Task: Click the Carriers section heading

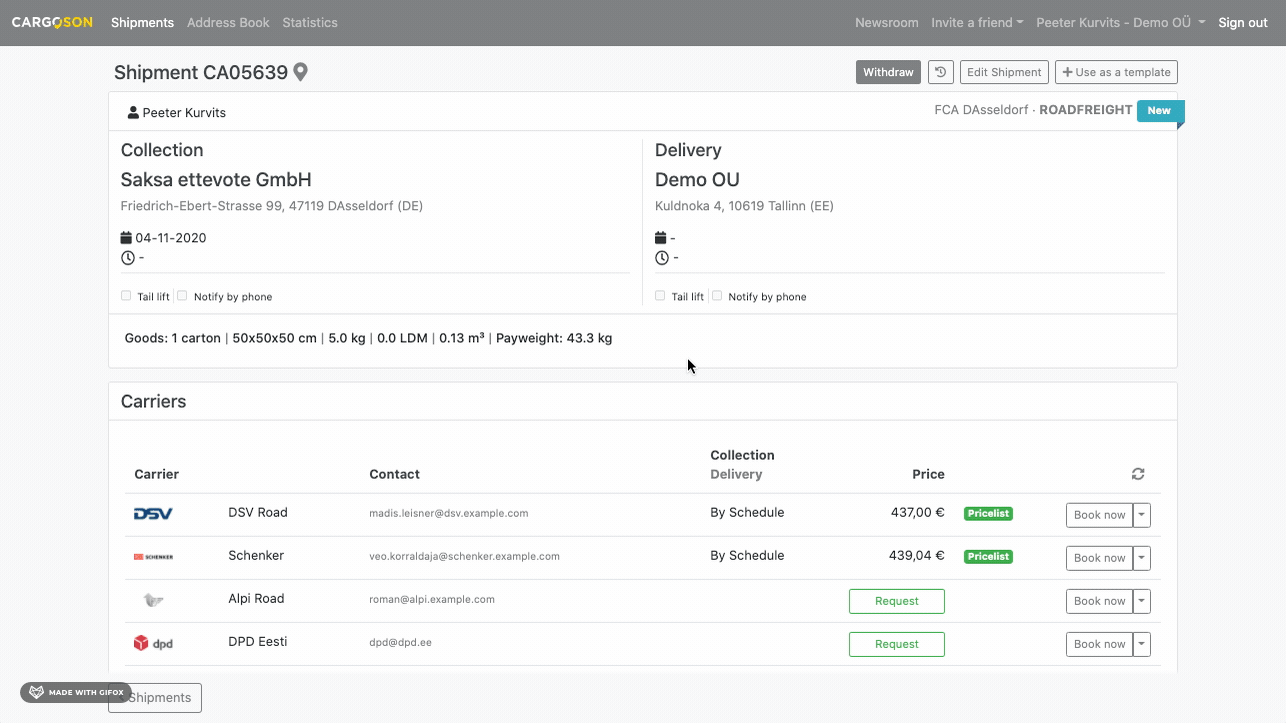Action: point(154,401)
